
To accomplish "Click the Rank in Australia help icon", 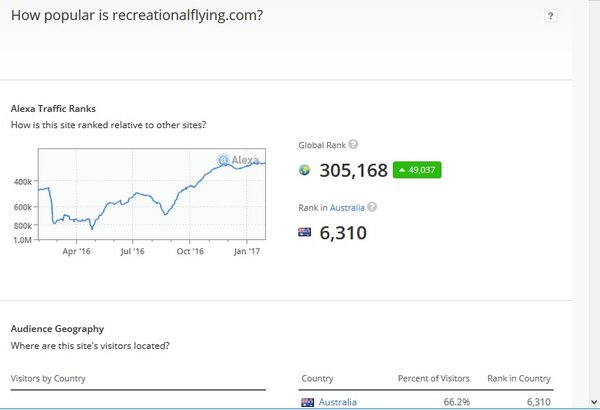I will (372, 207).
